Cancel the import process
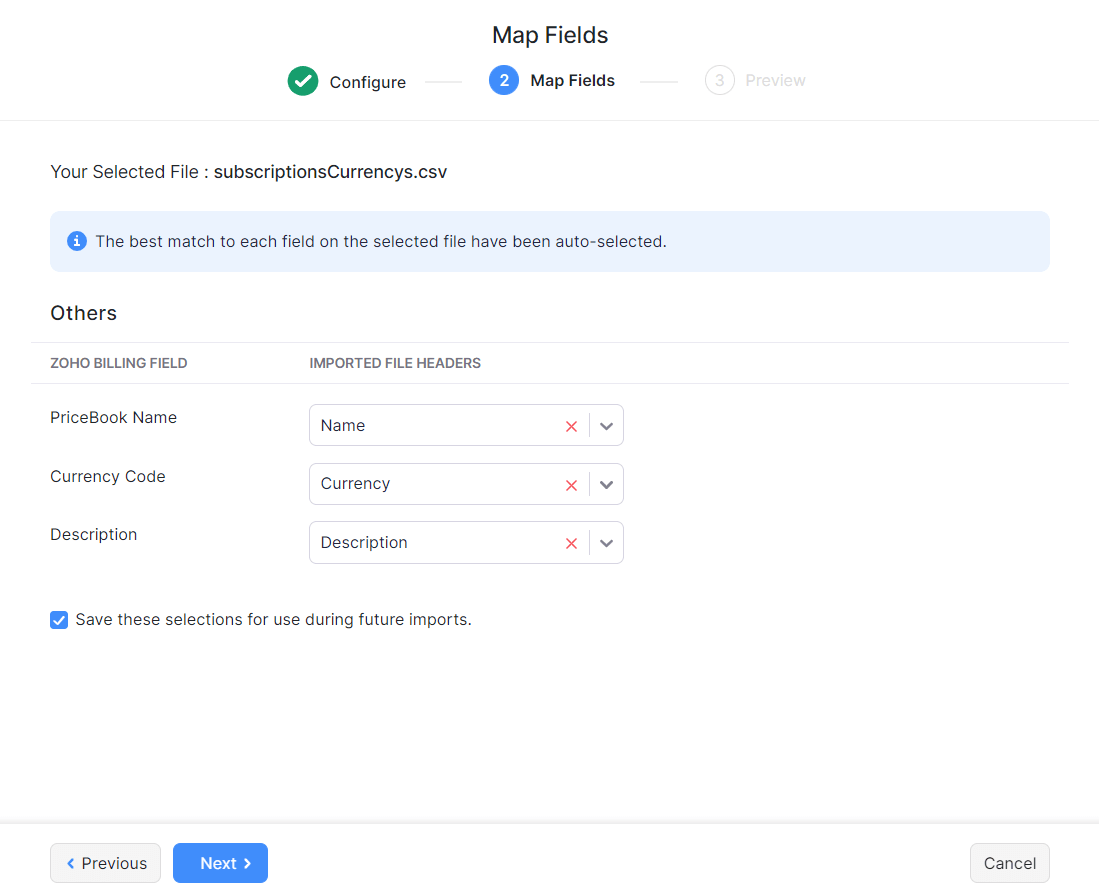 1009,863
